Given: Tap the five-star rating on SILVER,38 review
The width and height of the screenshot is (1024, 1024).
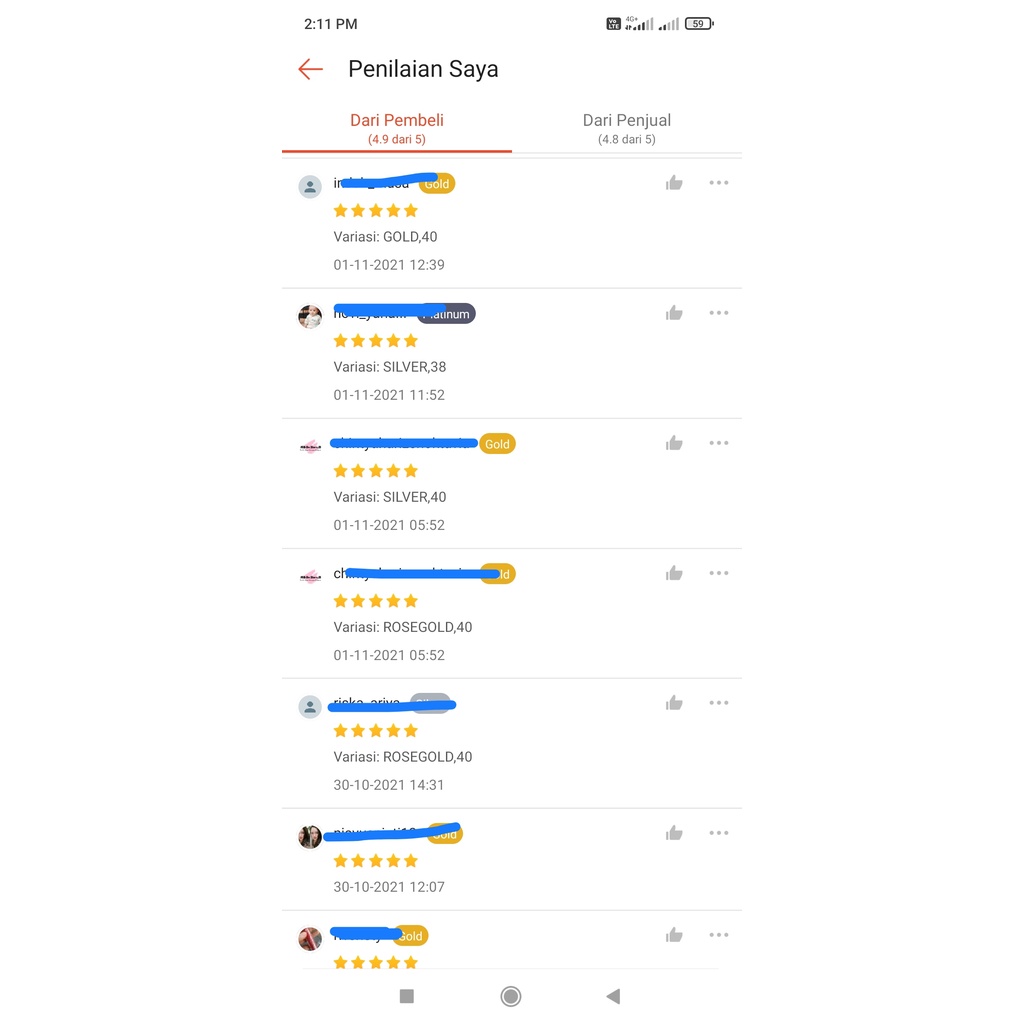Looking at the screenshot, I should (x=376, y=341).
